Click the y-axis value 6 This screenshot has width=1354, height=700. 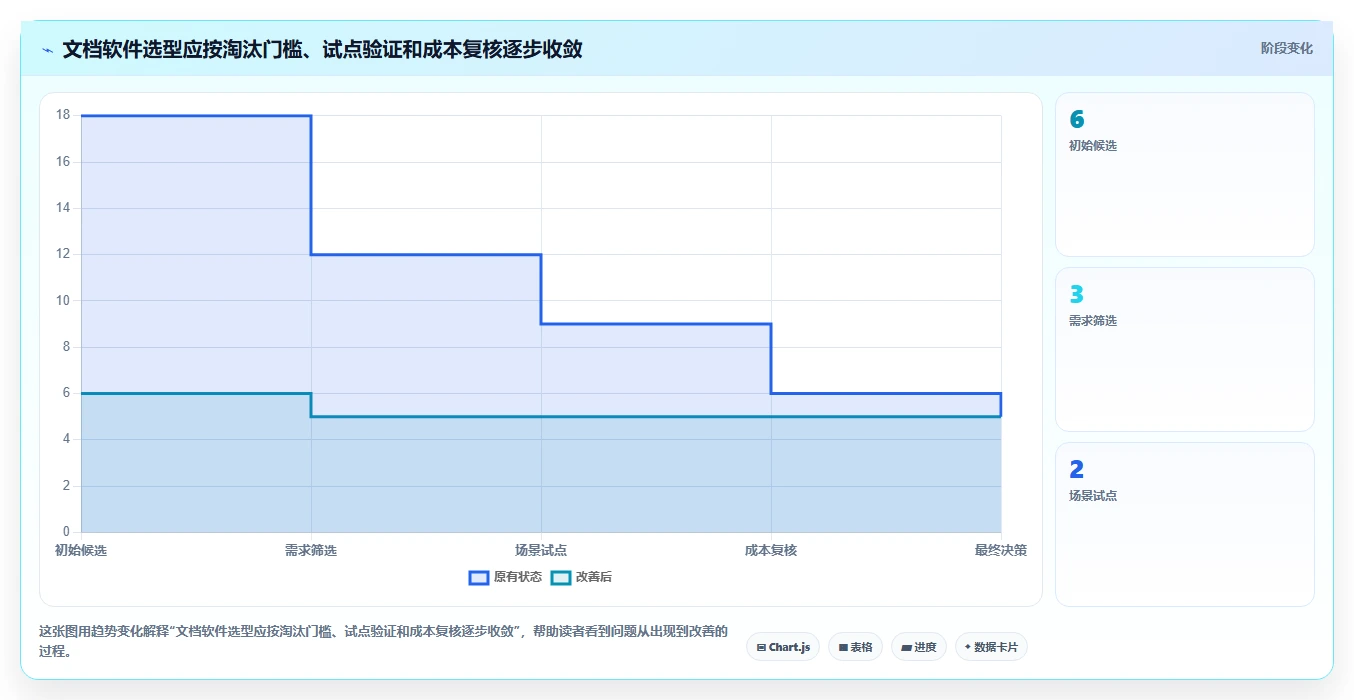(x=67, y=393)
